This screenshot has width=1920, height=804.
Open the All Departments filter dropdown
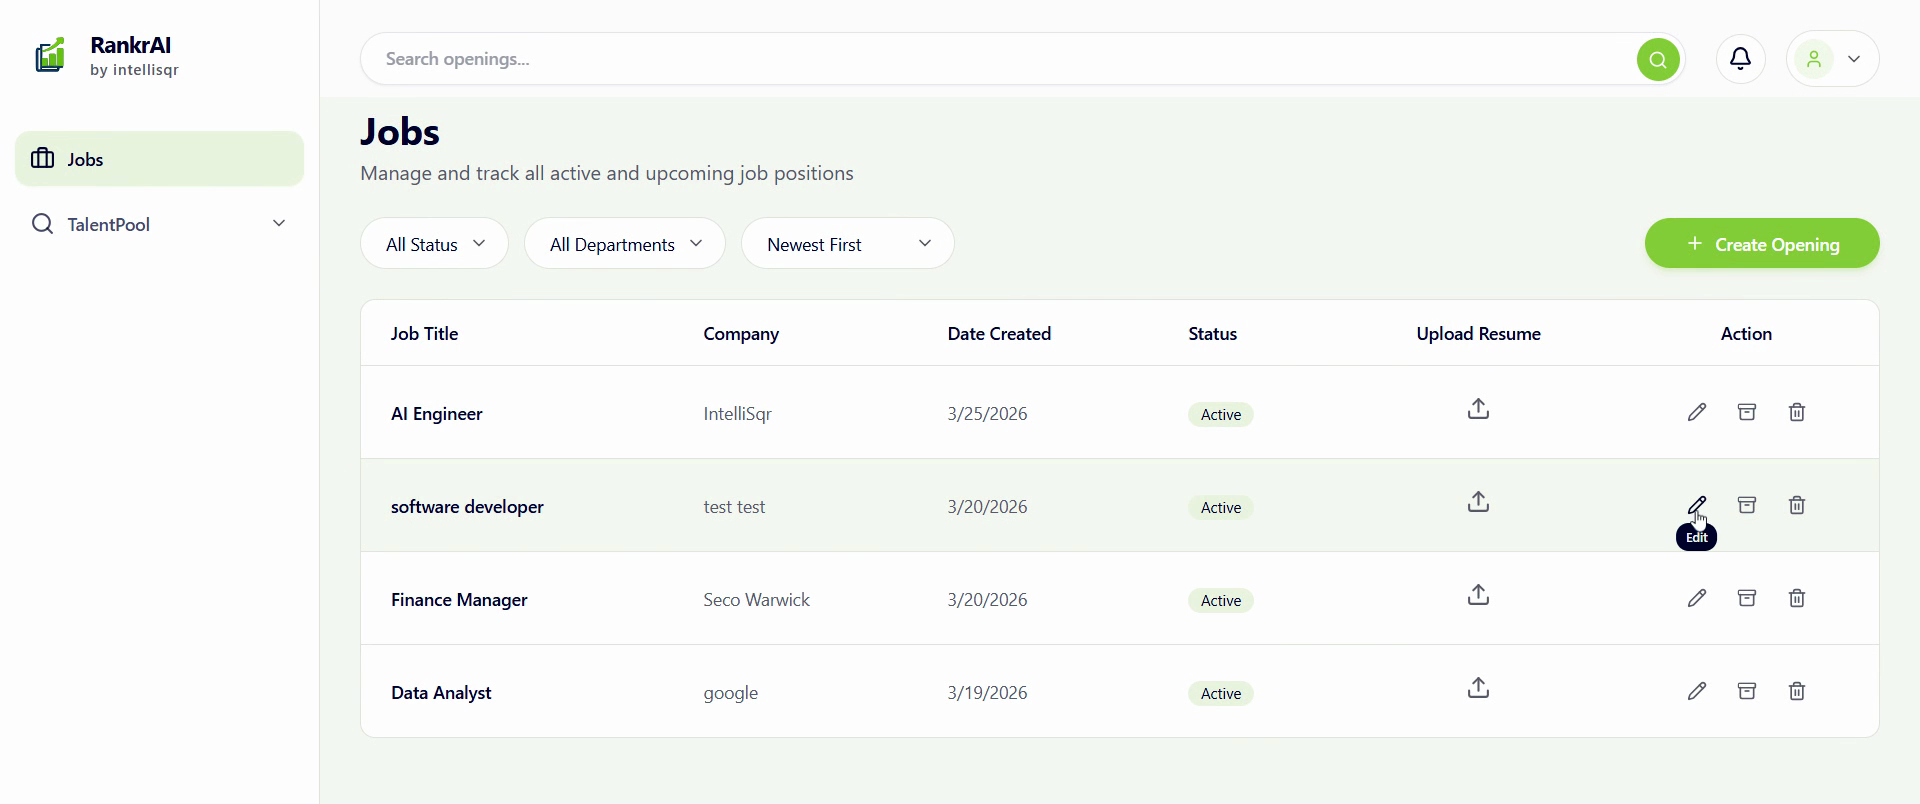pyautogui.click(x=624, y=244)
